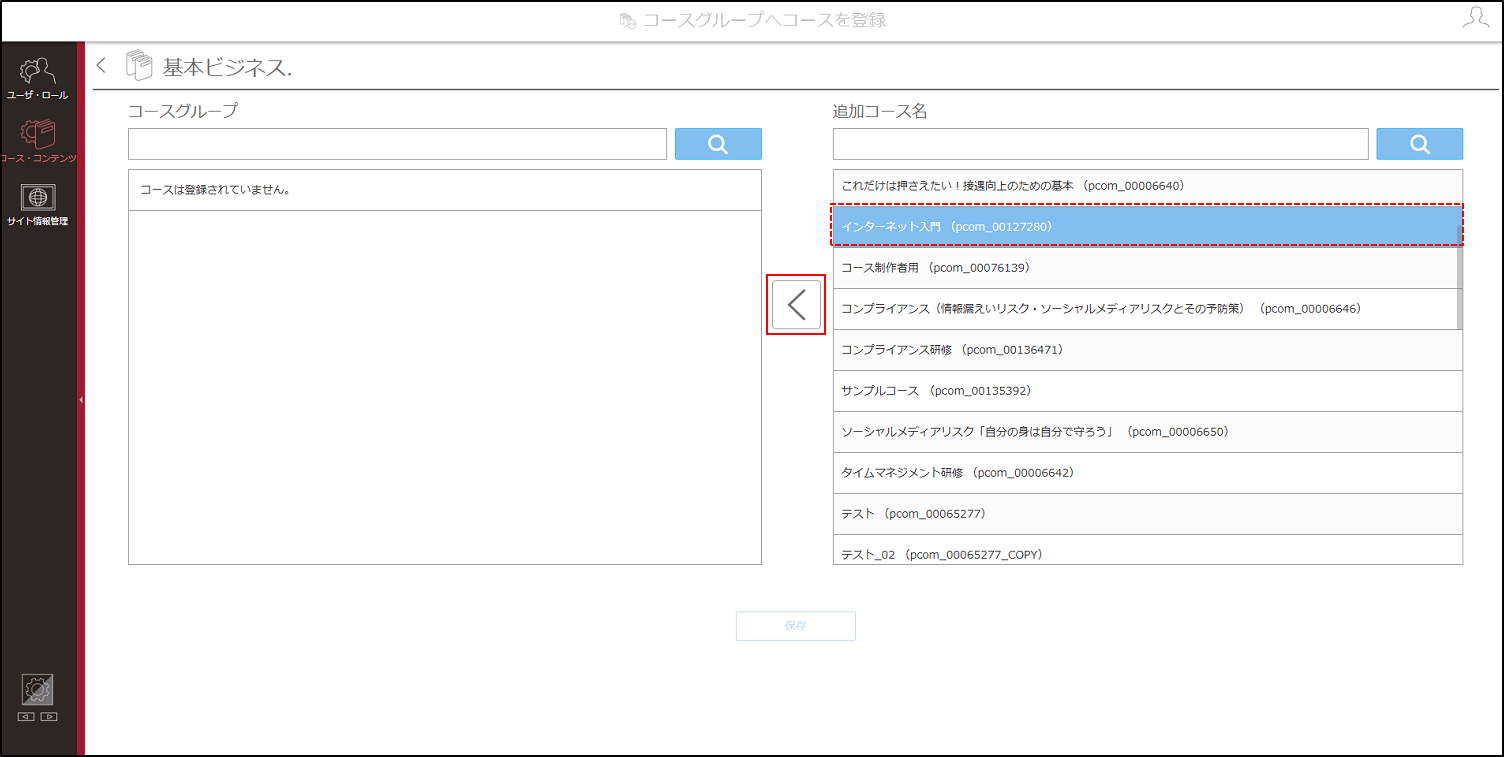Viewport: 1504px width, 757px height.
Task: Go back using arrow beside 基本ビジネス
Action: [101, 66]
